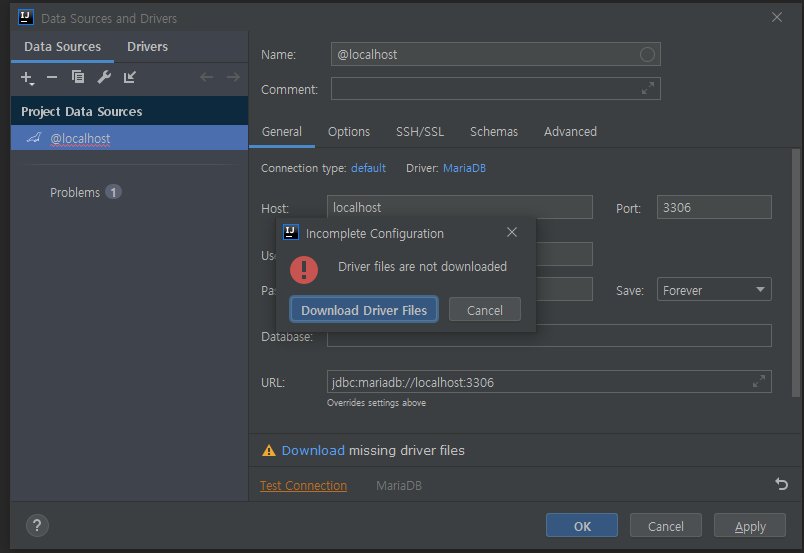
Task: Close the Data Sources and Drivers window
Action: tap(777, 17)
